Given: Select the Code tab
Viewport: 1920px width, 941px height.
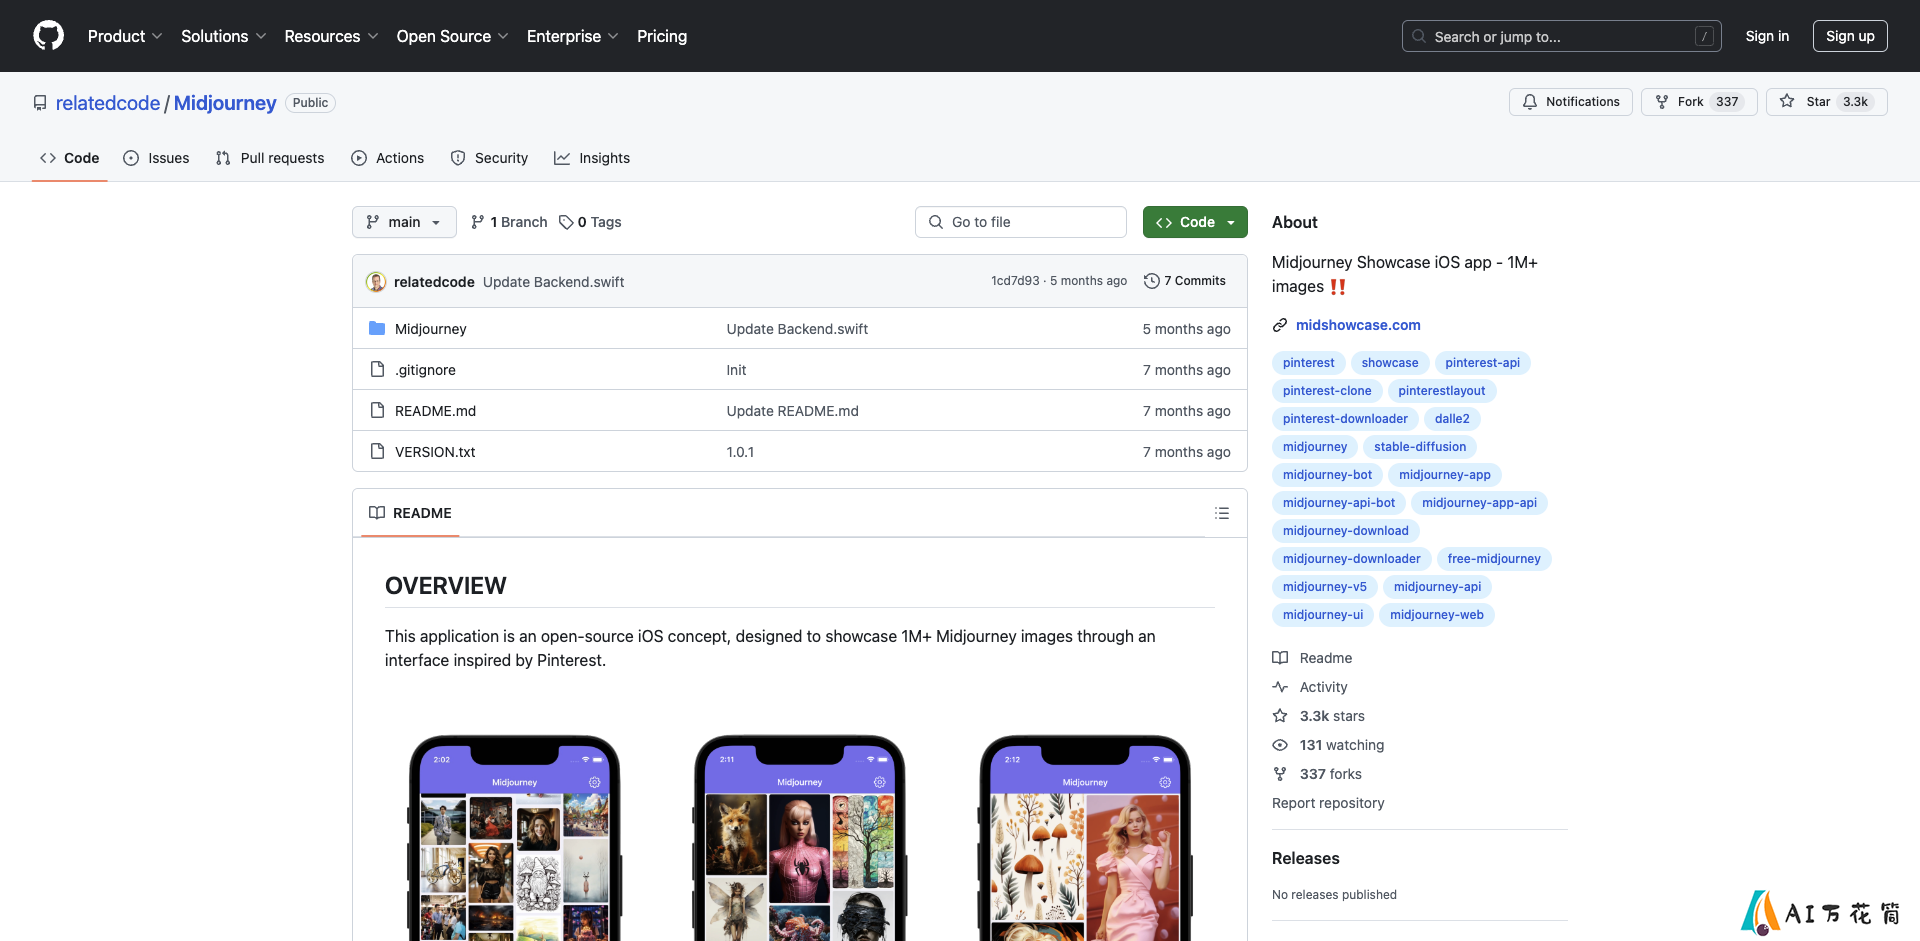Looking at the screenshot, I should [70, 158].
